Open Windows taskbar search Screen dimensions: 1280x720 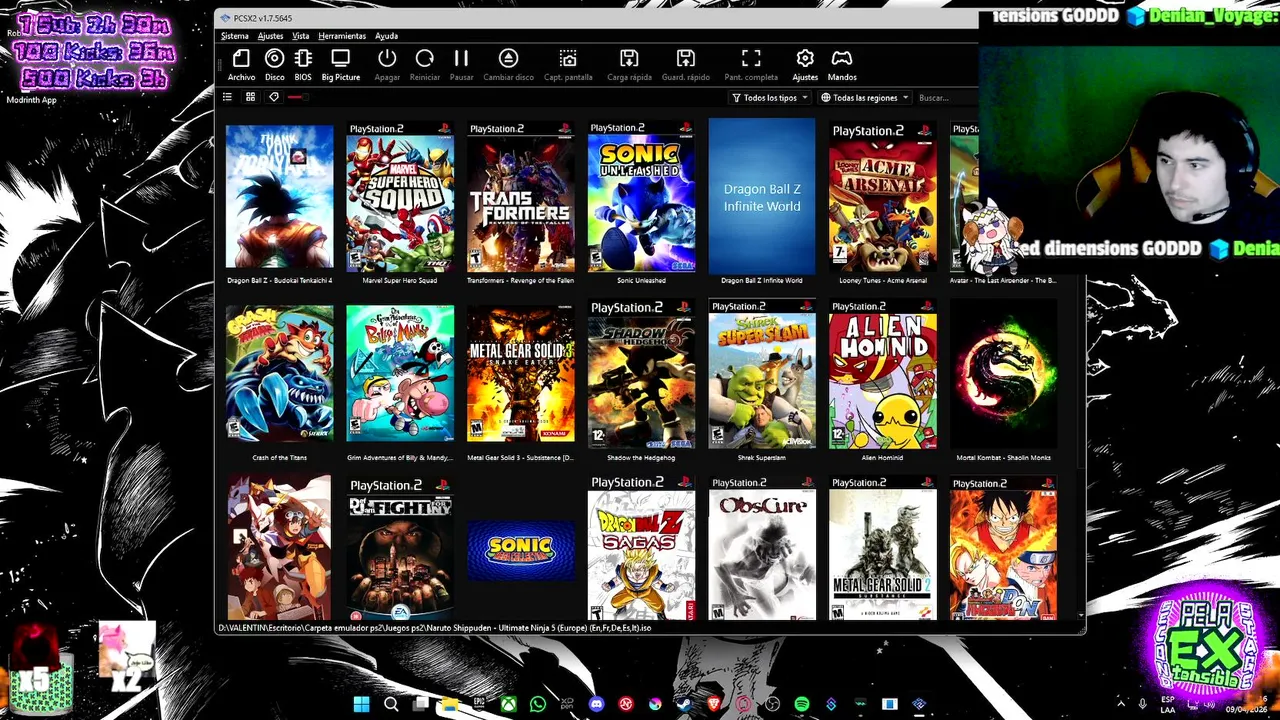(391, 705)
